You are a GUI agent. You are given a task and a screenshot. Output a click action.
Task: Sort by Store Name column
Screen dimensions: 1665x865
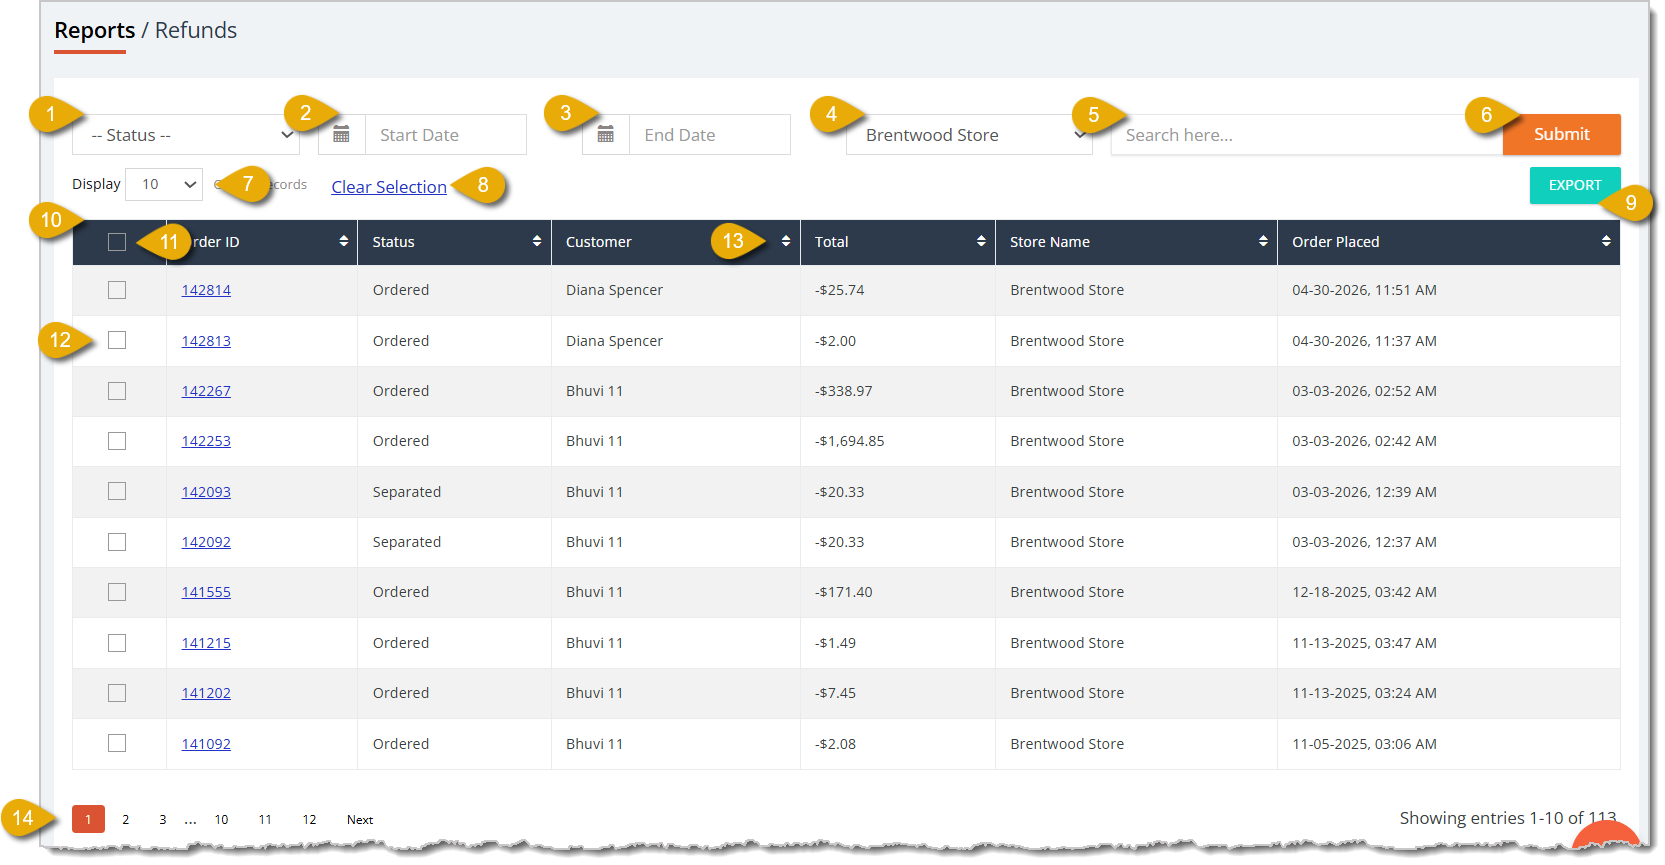pyautogui.click(x=1263, y=241)
